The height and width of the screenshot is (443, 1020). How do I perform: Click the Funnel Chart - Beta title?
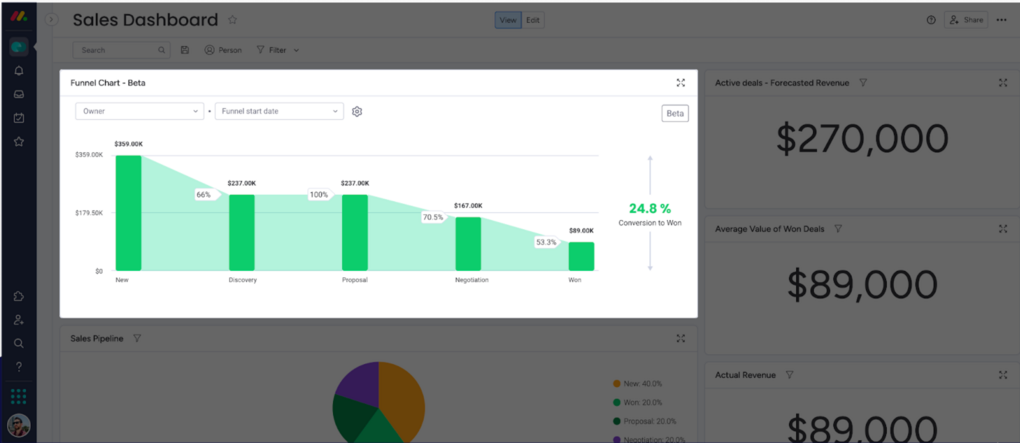point(108,83)
